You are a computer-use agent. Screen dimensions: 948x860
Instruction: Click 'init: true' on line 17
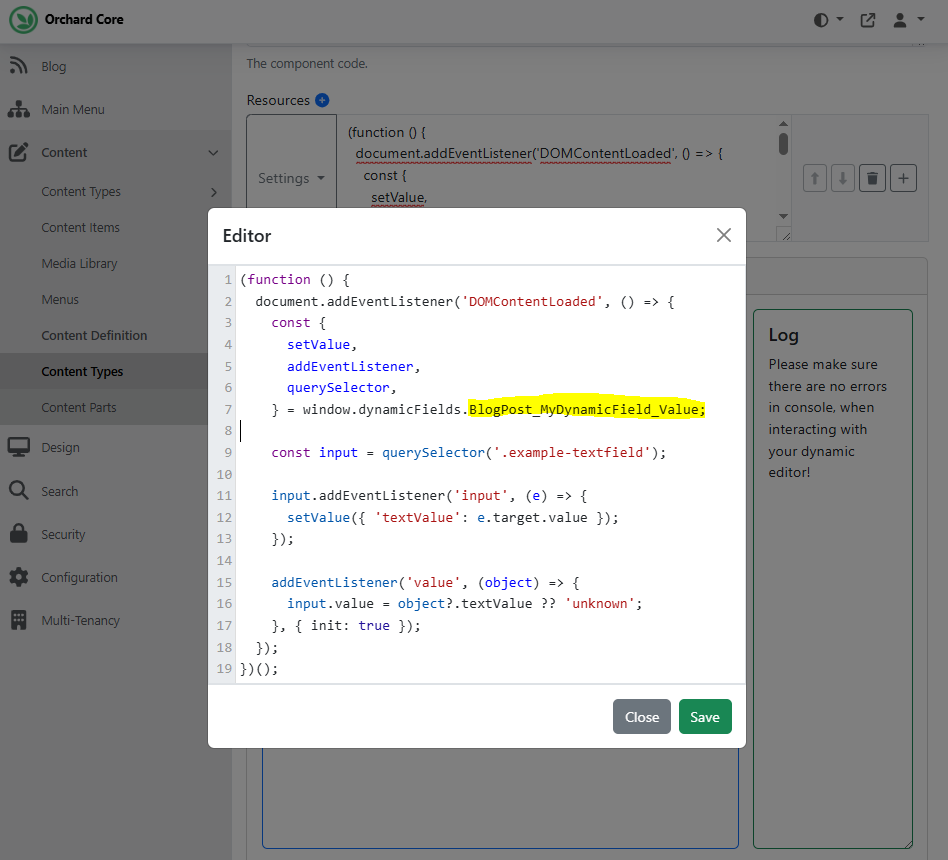pyautogui.click(x=350, y=625)
